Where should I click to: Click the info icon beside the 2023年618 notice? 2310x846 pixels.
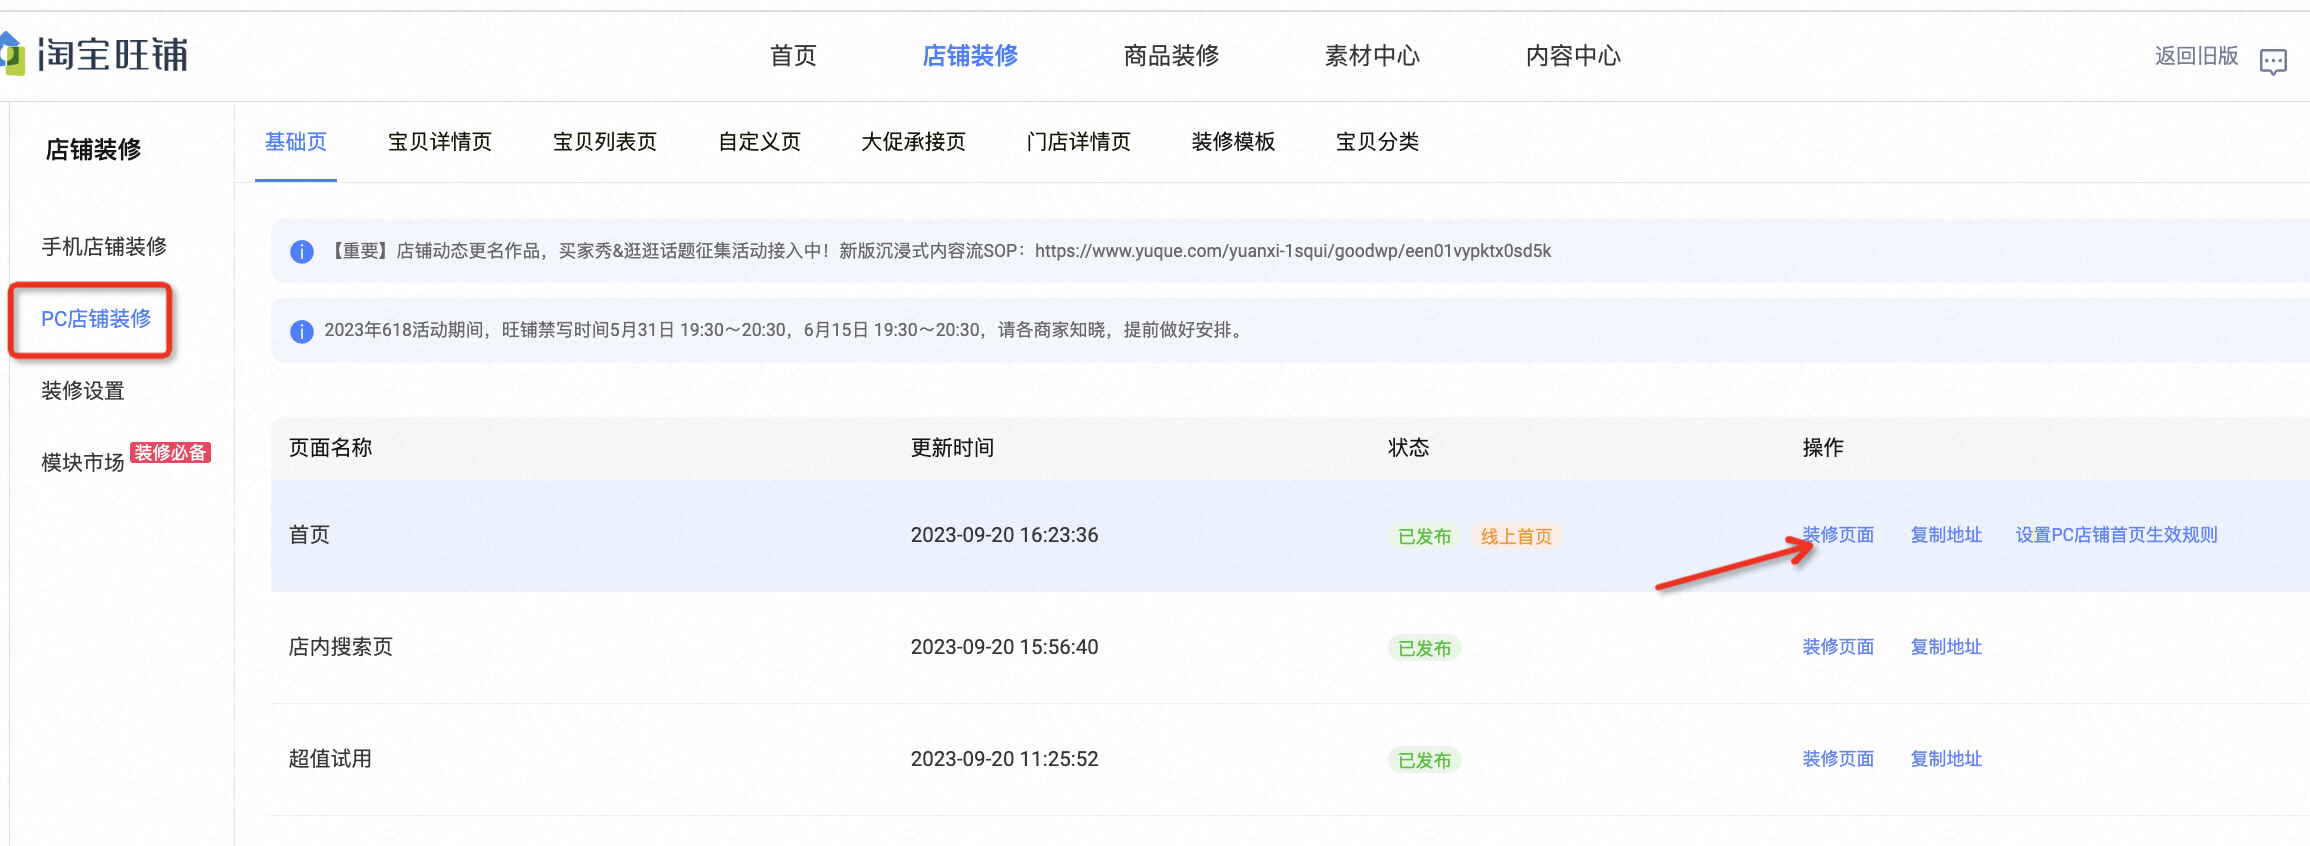(301, 331)
